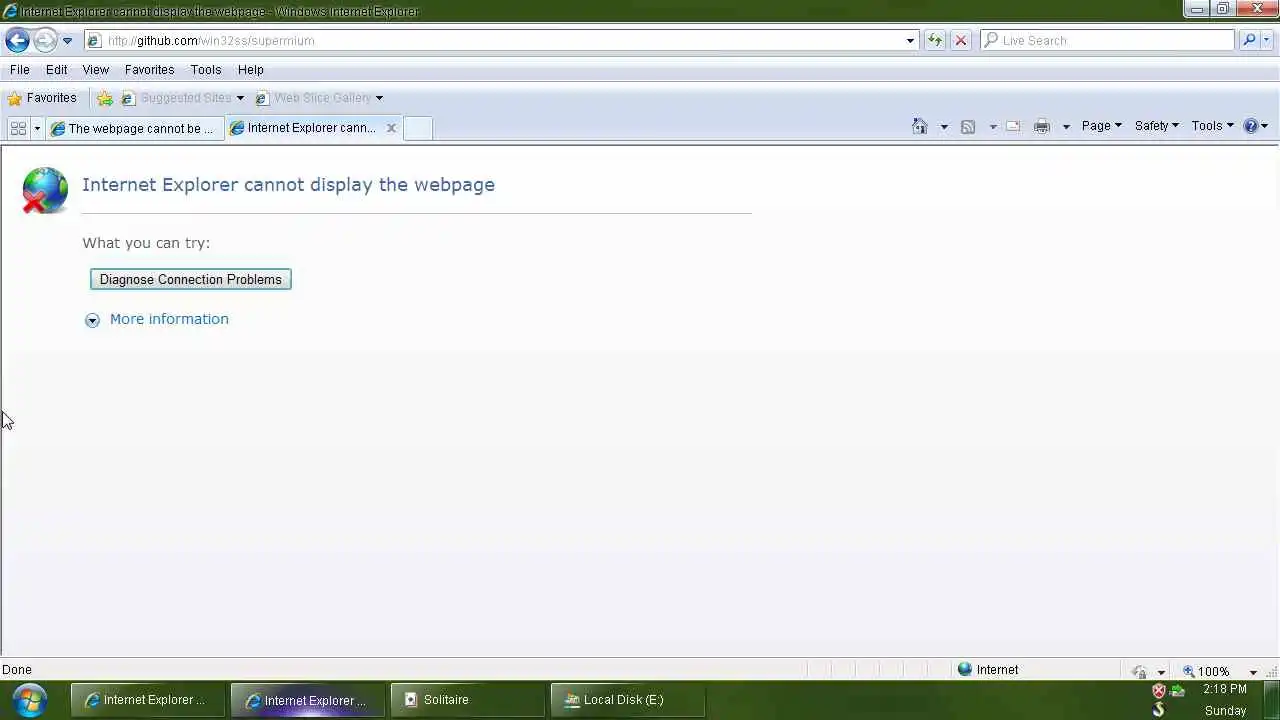The width and height of the screenshot is (1280, 720).
Task: Expand the Home button dropdown arrow
Action: coord(943,127)
